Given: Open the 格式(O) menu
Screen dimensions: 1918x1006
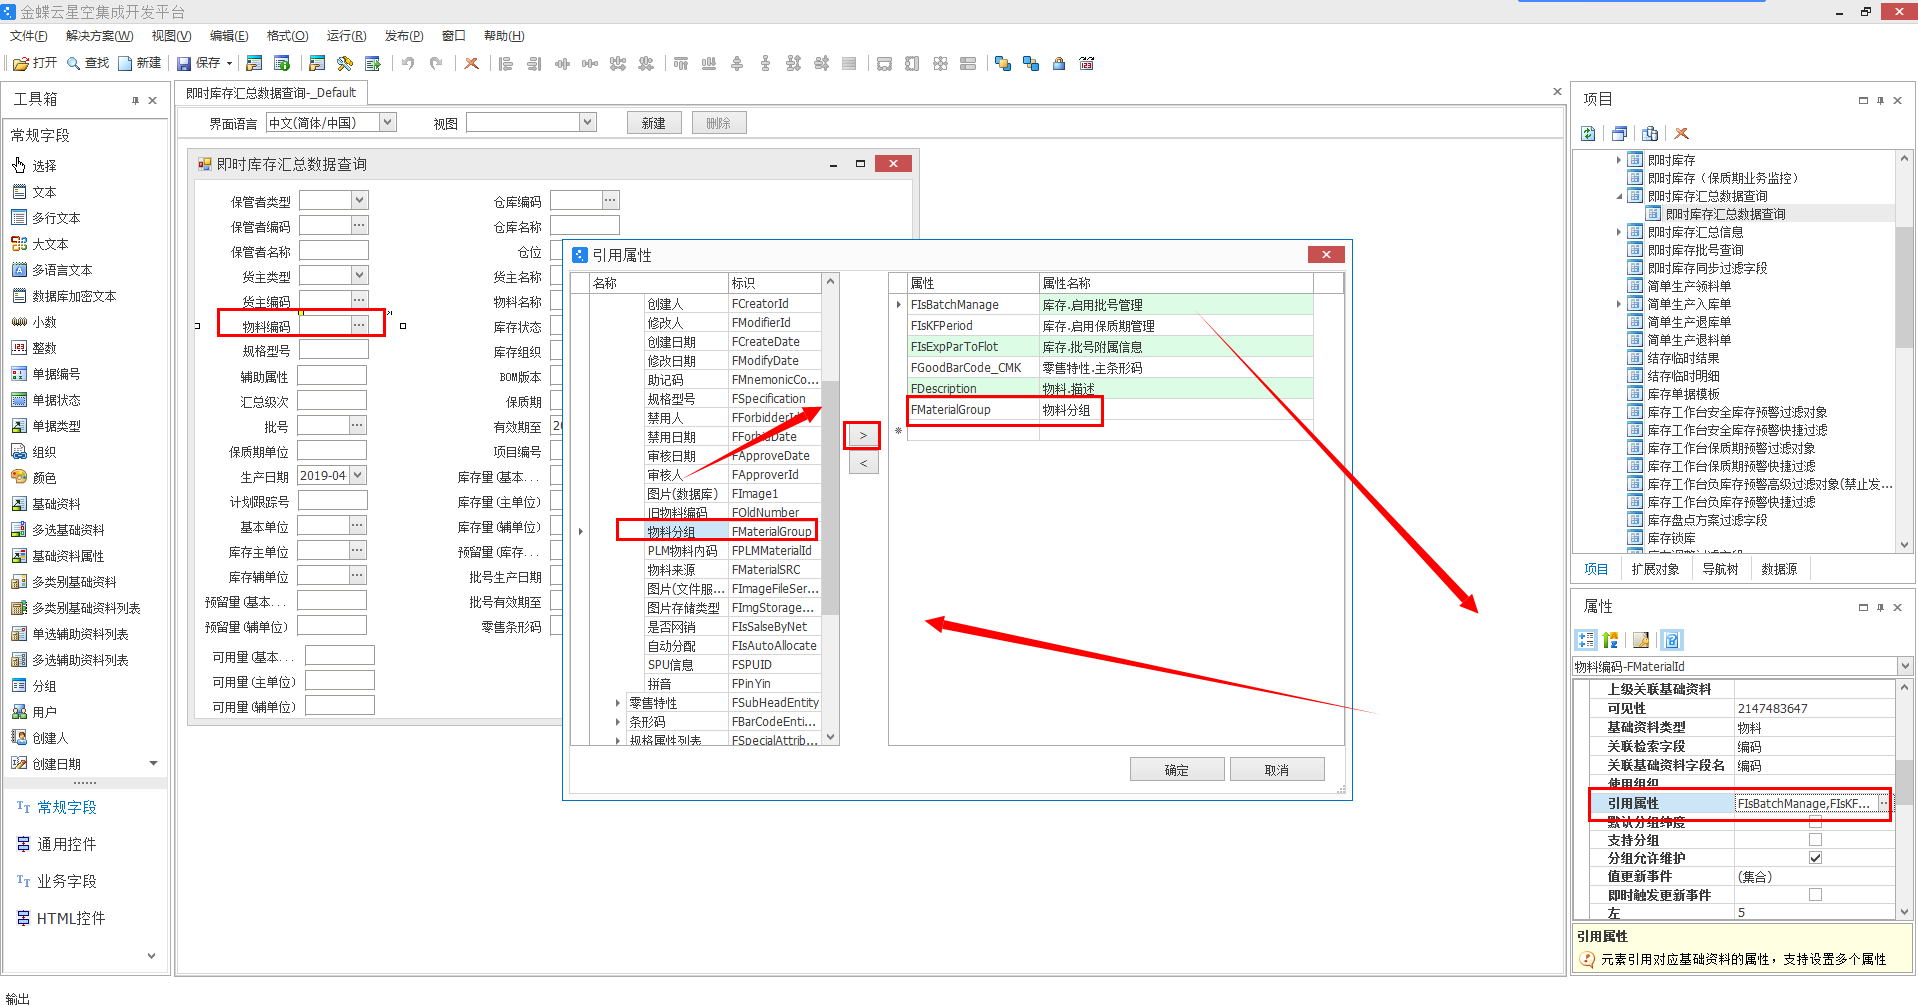Looking at the screenshot, I should (288, 36).
